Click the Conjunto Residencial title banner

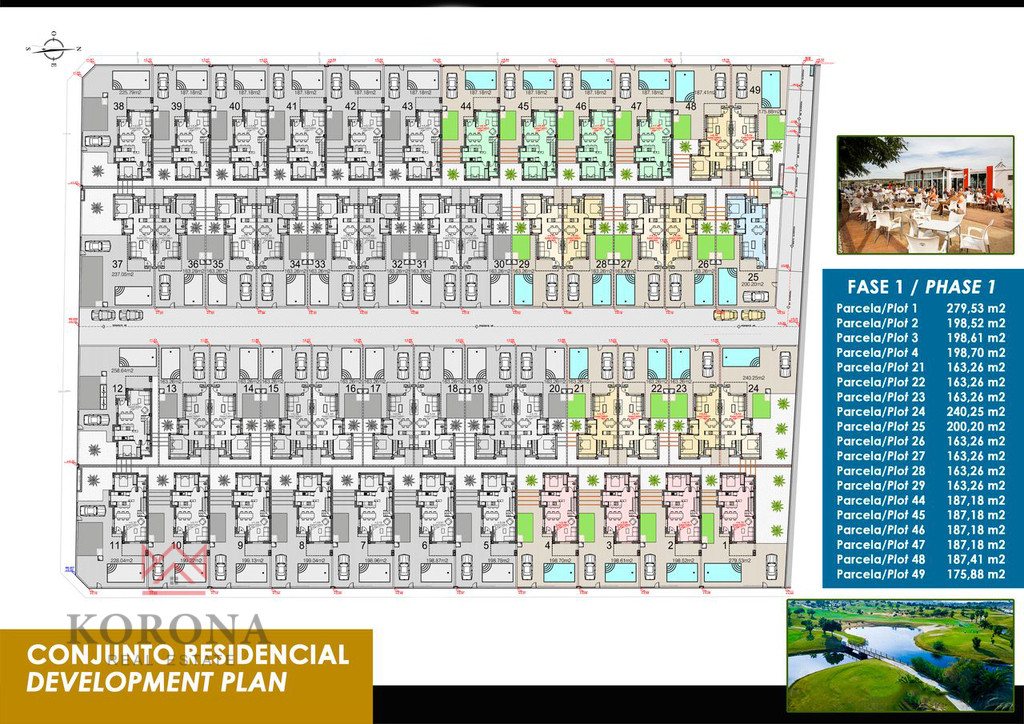pos(186,668)
